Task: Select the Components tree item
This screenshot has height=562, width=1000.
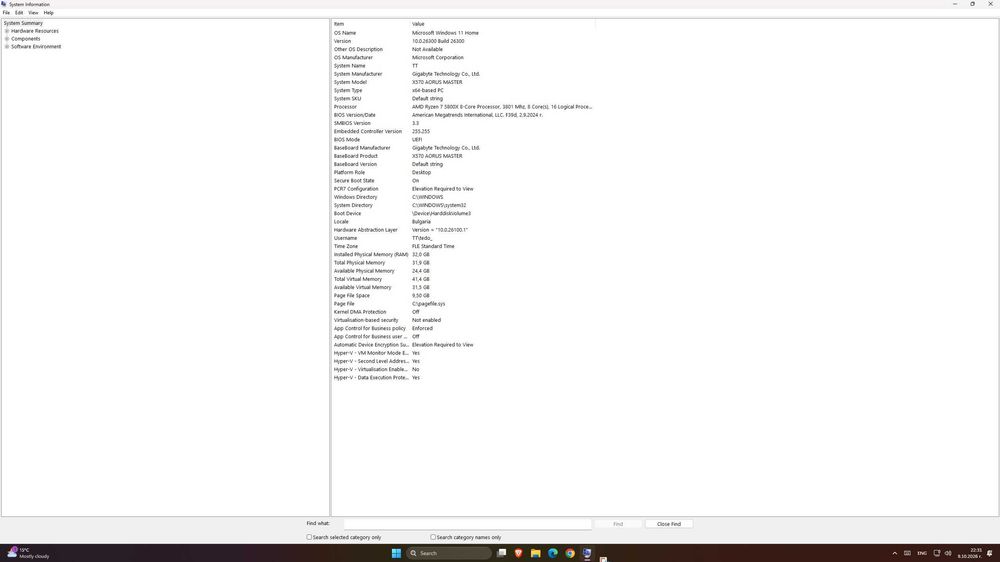Action: tap(26, 39)
